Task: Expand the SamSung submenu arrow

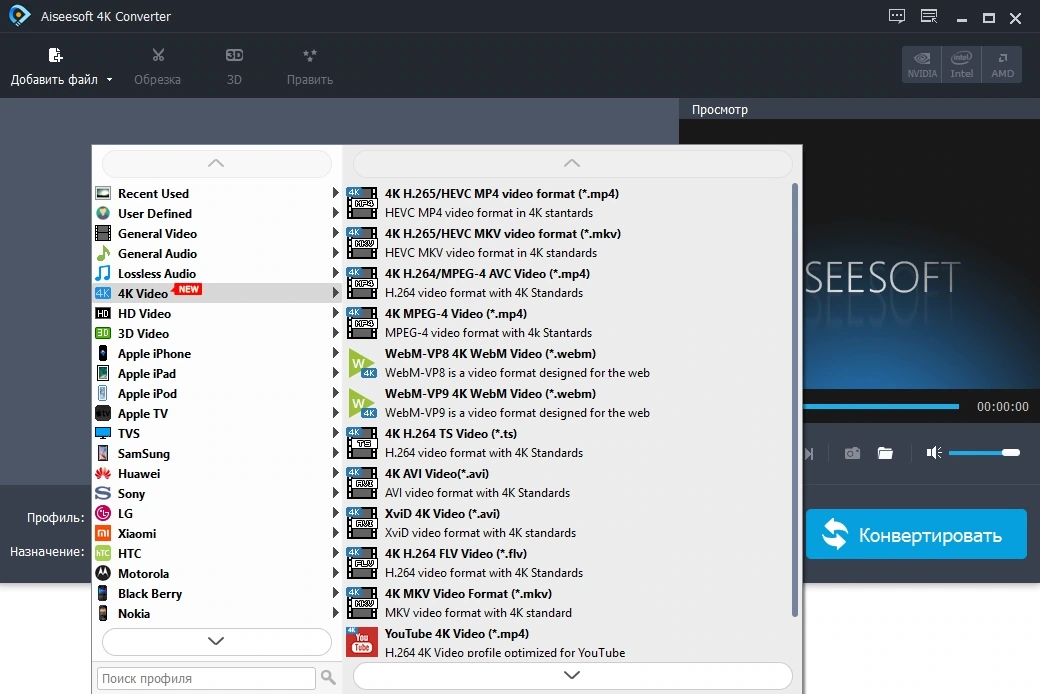Action: tap(335, 453)
